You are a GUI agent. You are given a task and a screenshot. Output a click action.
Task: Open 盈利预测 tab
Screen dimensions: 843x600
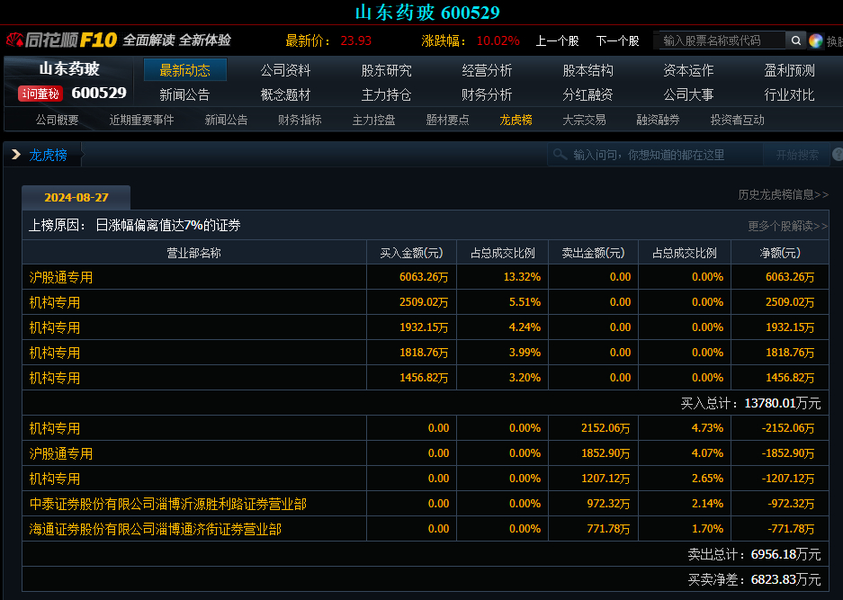click(x=789, y=70)
